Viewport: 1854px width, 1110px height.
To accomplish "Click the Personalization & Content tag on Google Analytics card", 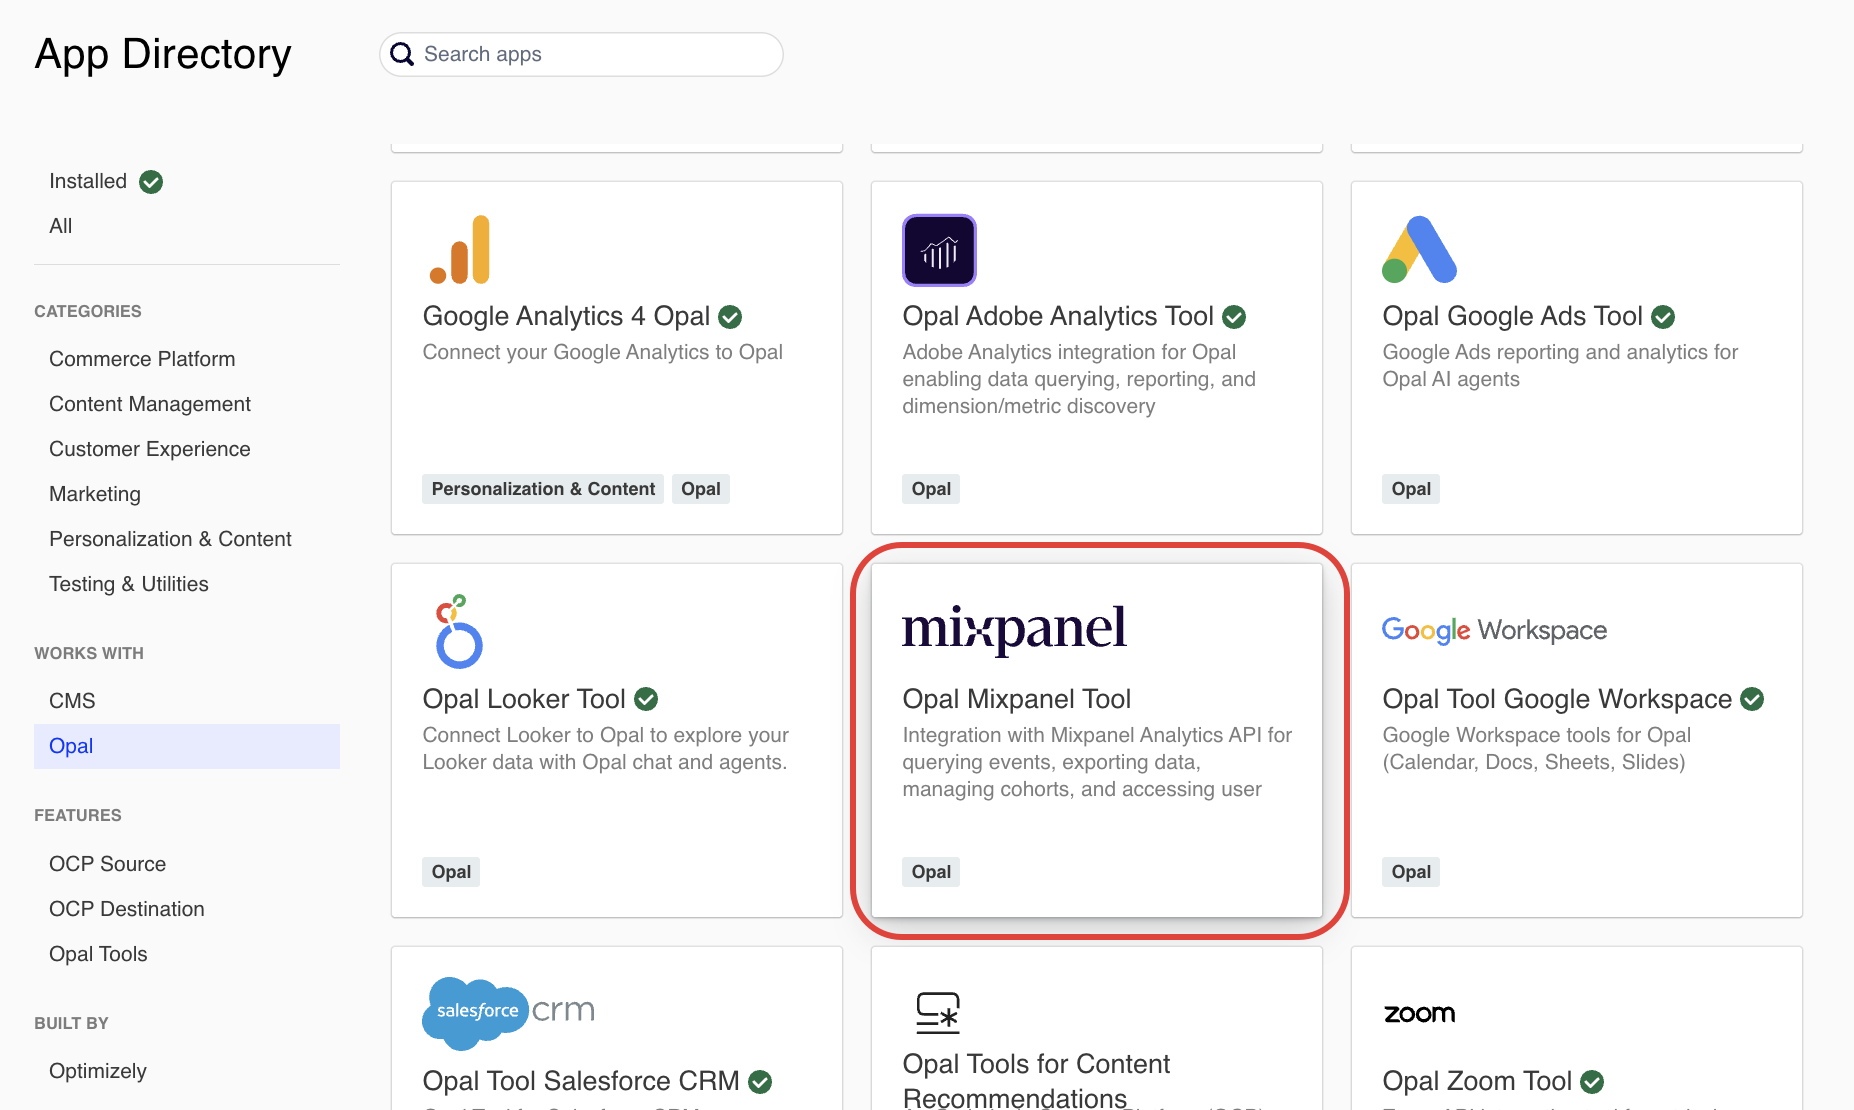I will 543,489.
